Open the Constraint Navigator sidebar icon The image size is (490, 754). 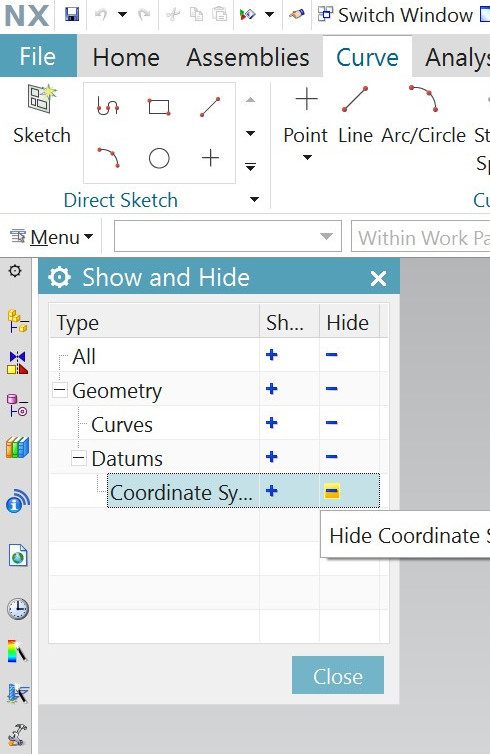(18, 363)
